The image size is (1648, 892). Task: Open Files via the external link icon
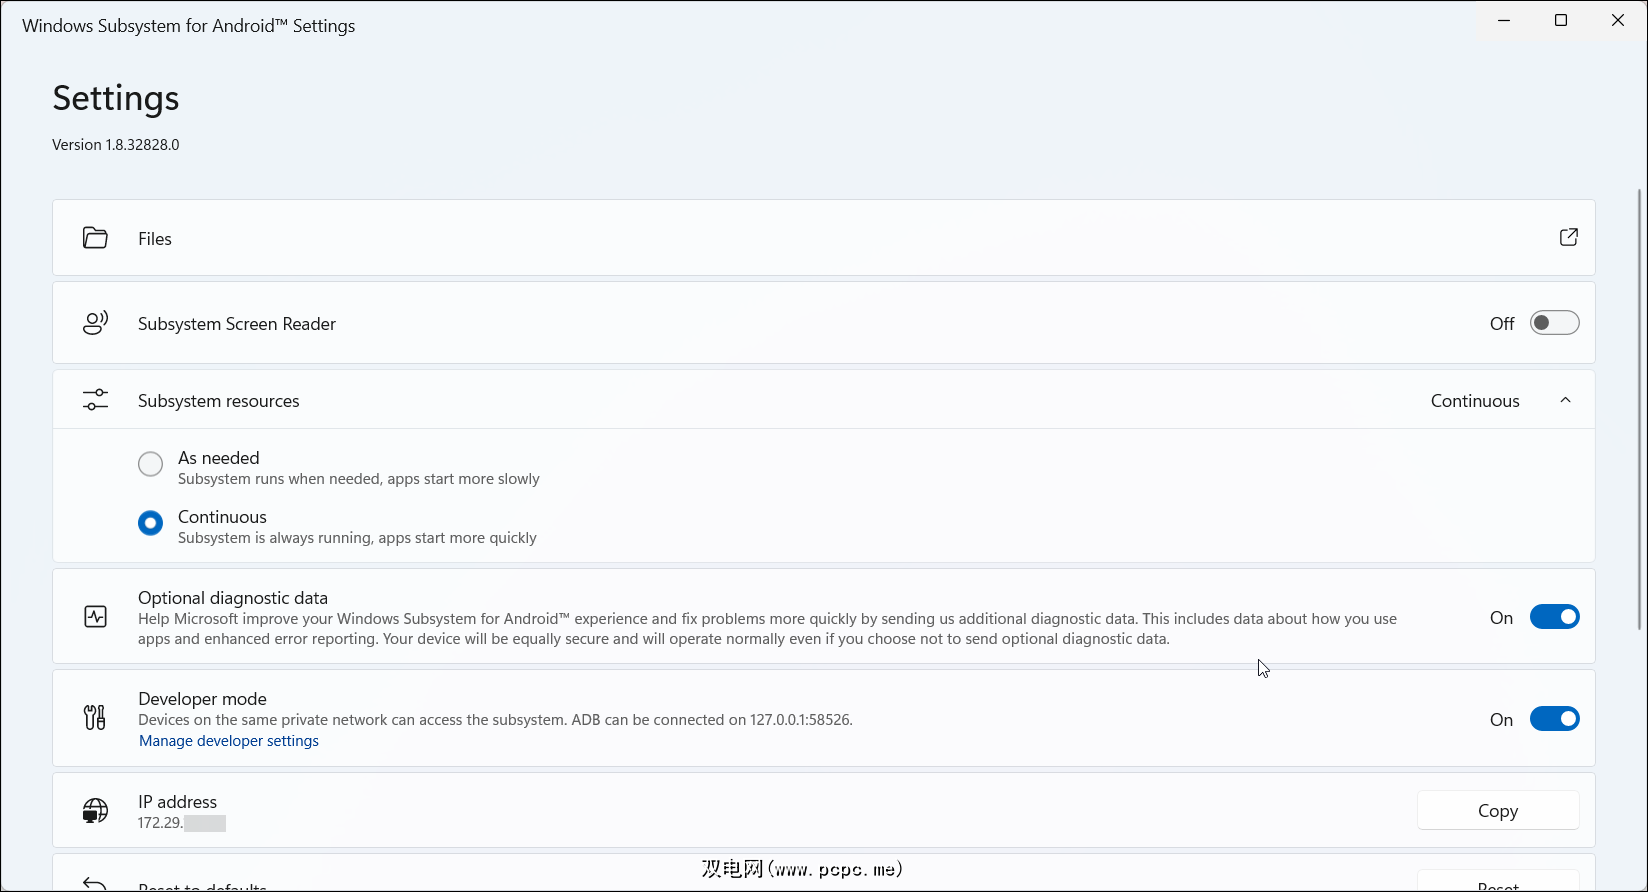[x=1568, y=237]
